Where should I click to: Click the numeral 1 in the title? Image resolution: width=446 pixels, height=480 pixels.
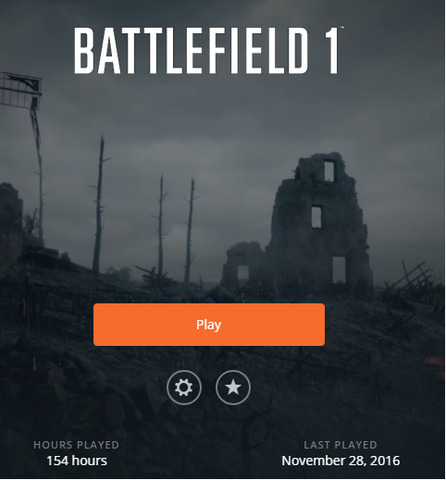coord(332,51)
